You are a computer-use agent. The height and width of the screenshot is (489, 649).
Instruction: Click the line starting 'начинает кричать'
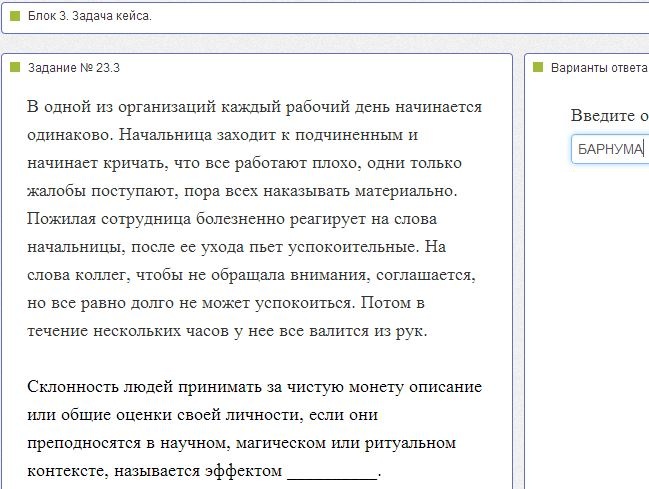pos(244,163)
